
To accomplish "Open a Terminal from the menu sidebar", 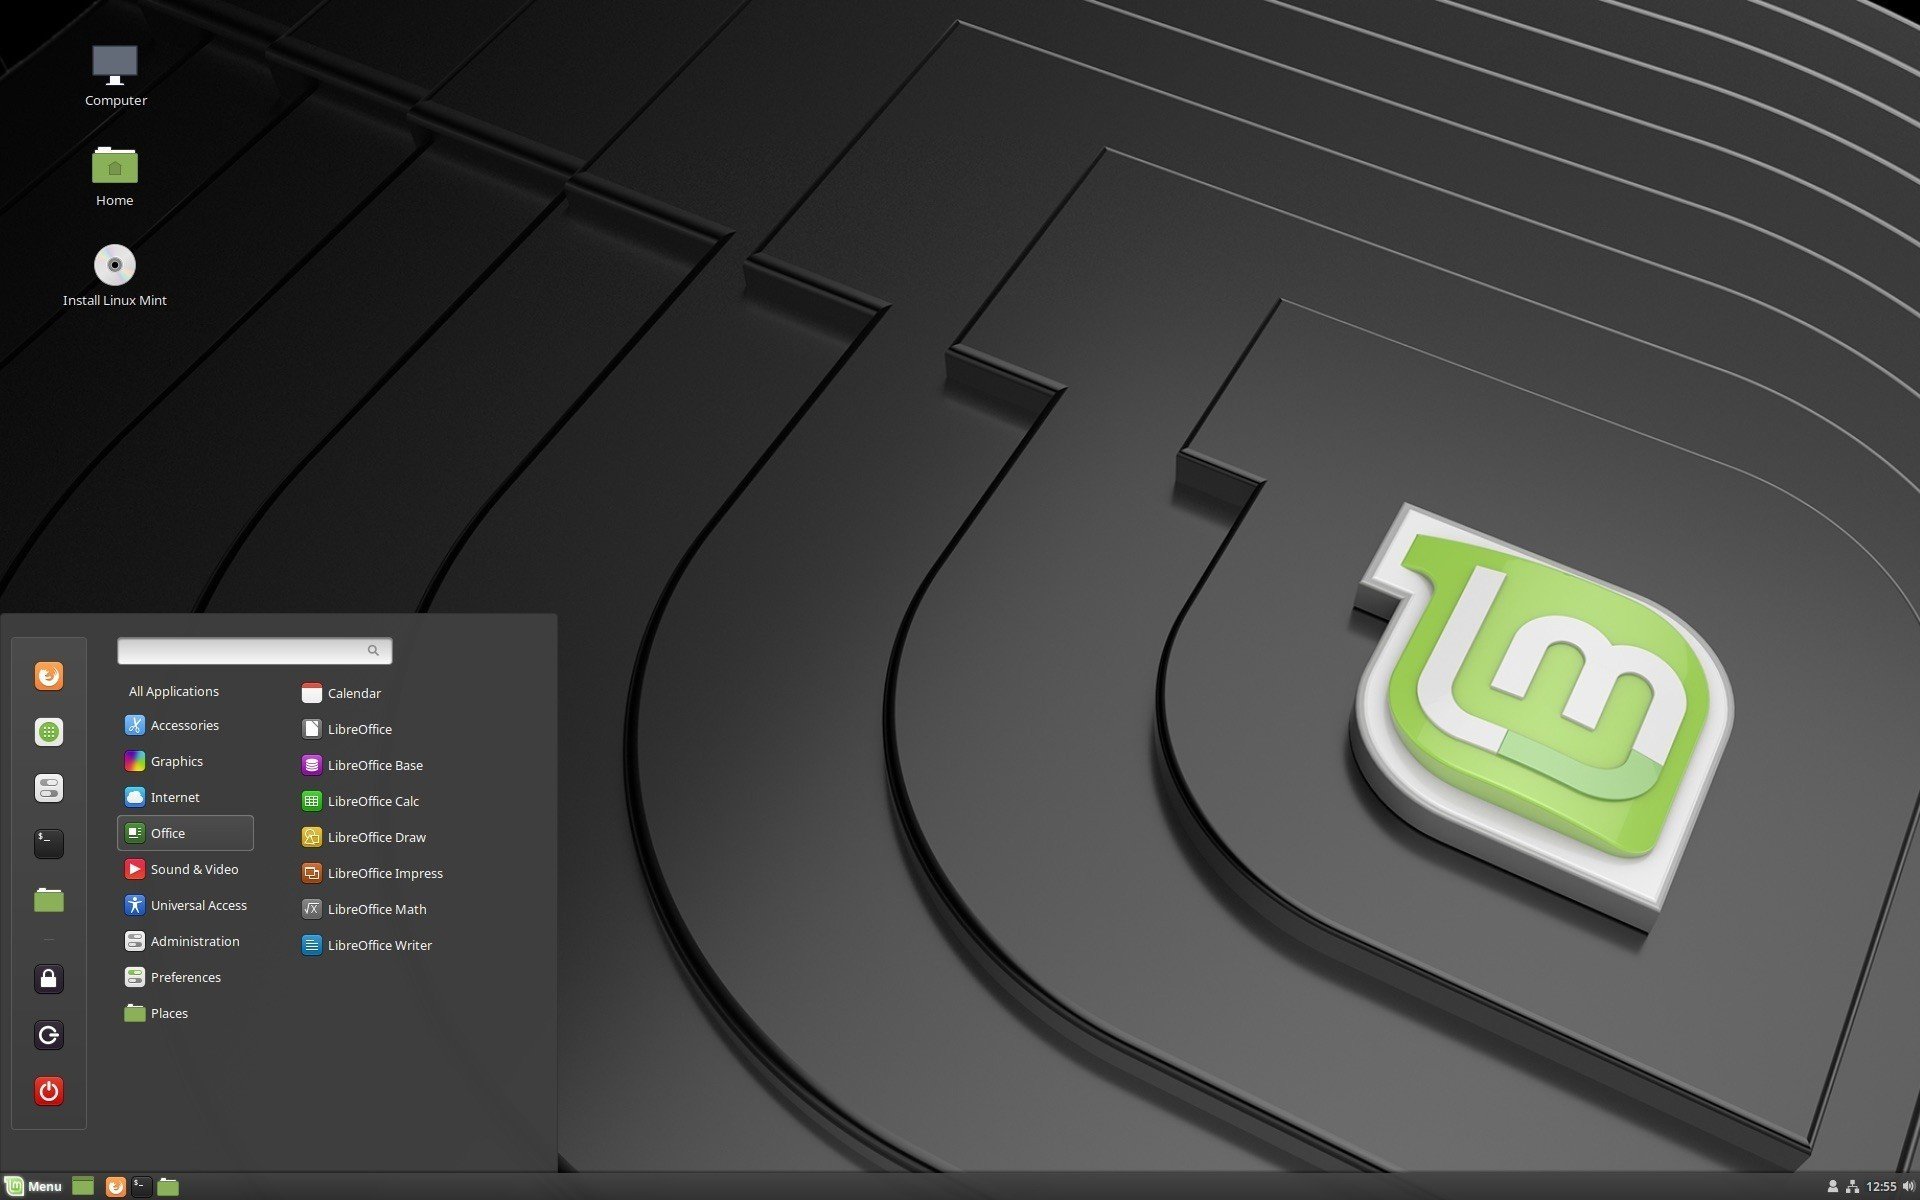I will click(x=48, y=843).
